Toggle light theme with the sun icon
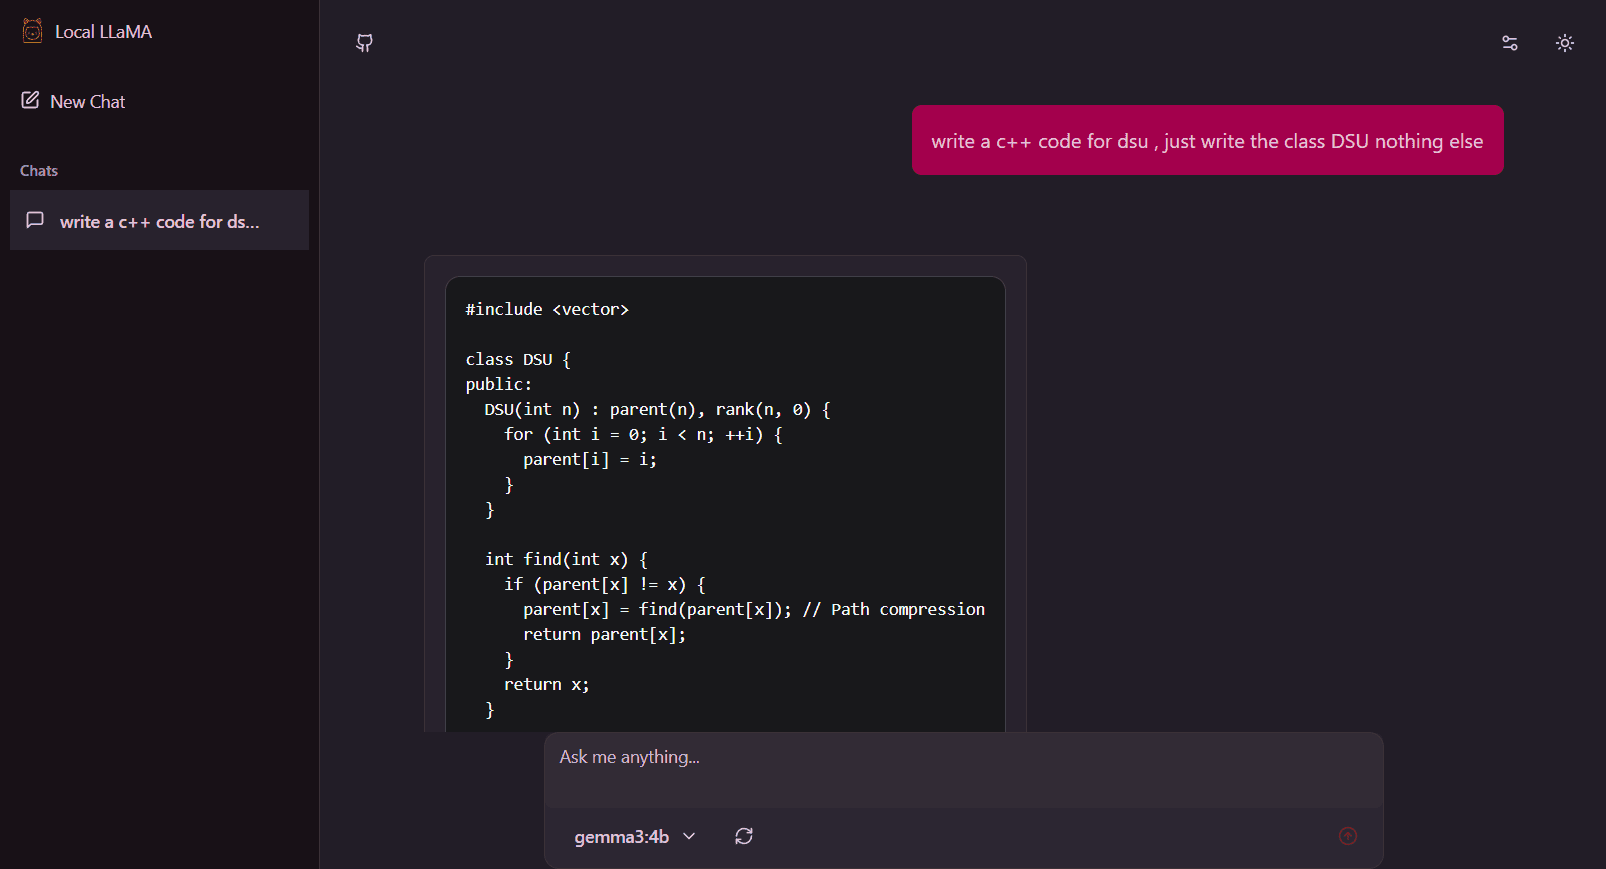The height and width of the screenshot is (869, 1606). pyautogui.click(x=1565, y=43)
